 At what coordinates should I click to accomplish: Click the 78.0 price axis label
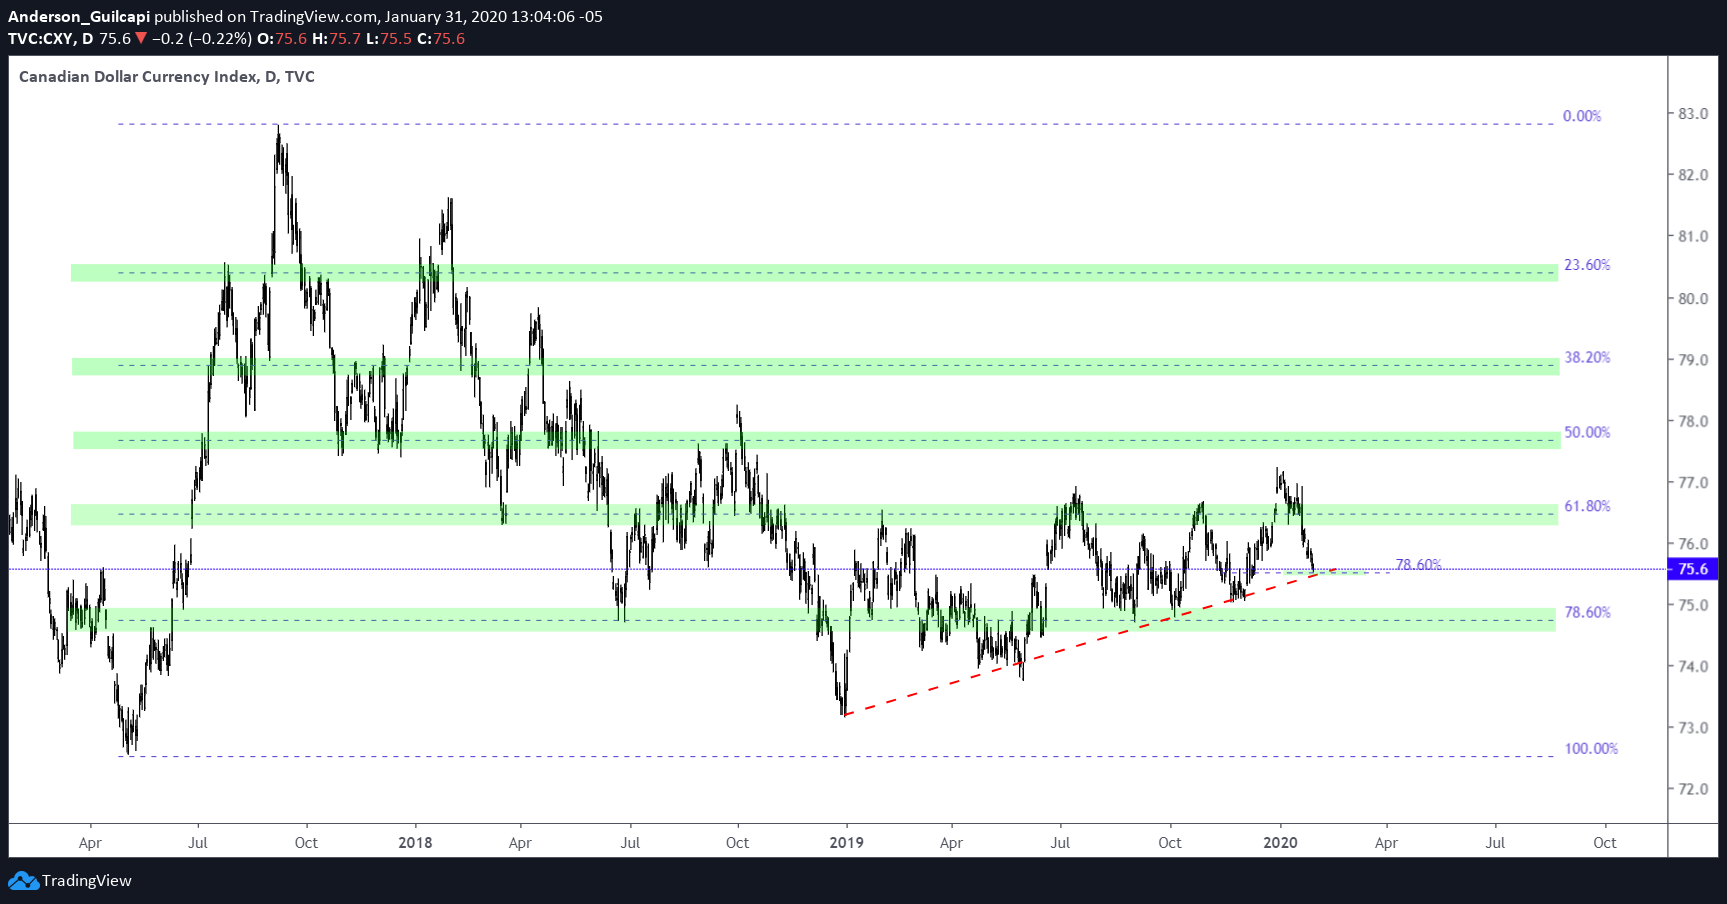click(x=1693, y=422)
